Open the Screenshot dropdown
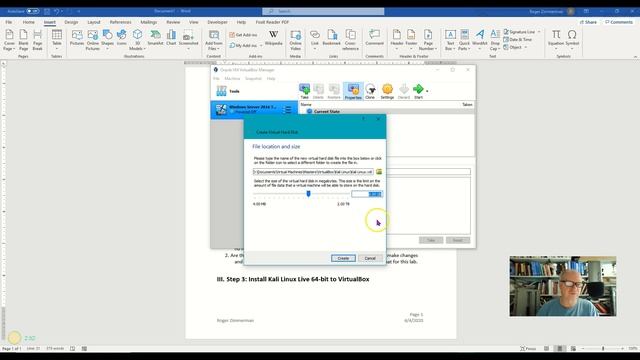The height and width of the screenshot is (360, 640). click(188, 40)
